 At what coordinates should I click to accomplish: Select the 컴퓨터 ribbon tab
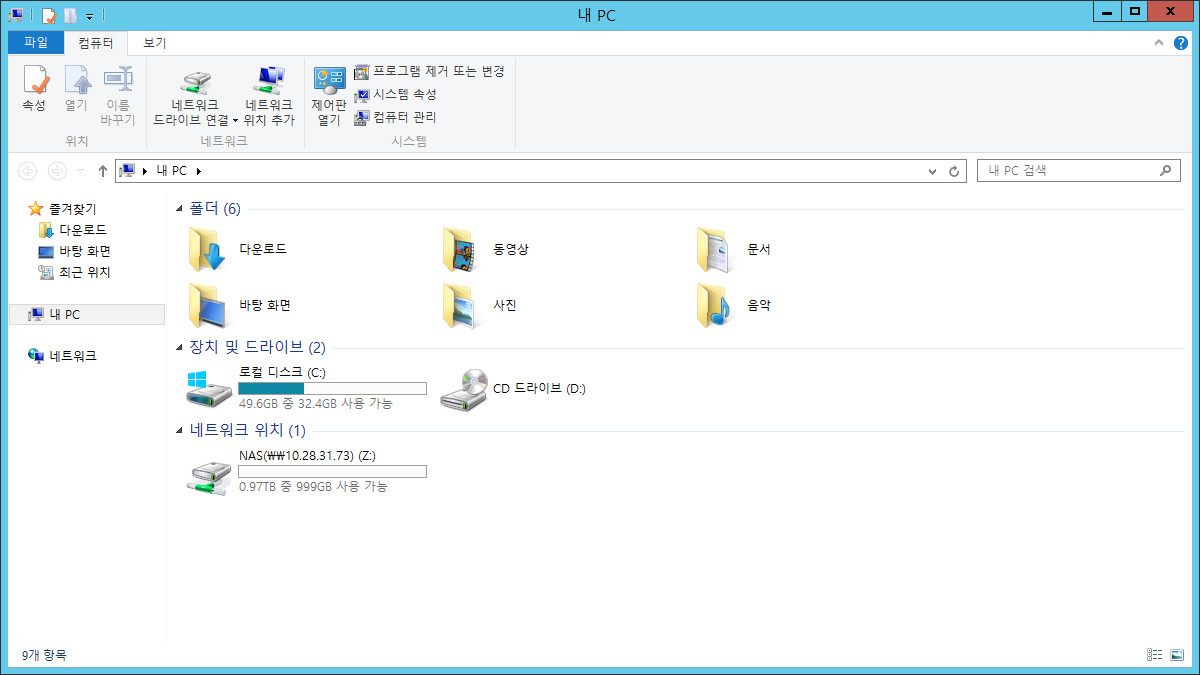click(x=96, y=43)
